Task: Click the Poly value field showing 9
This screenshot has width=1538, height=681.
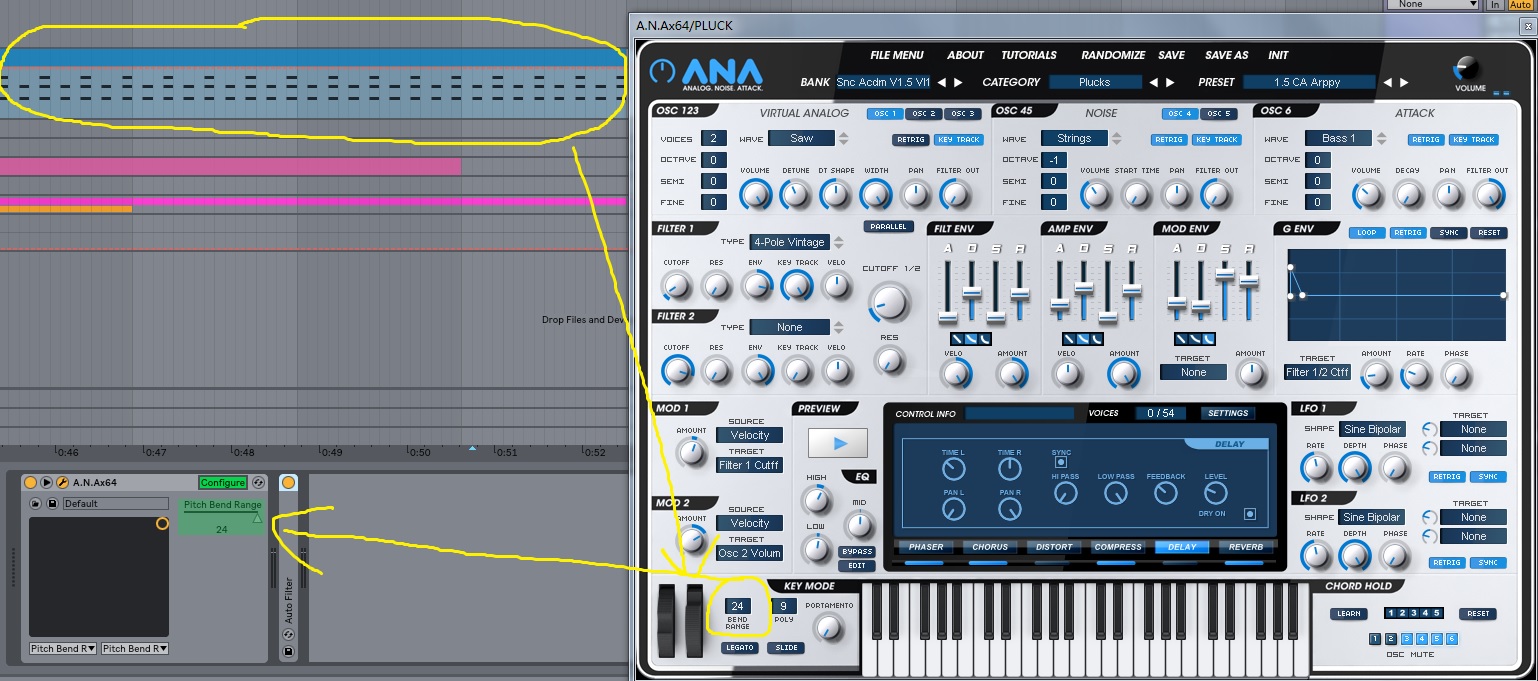Action: pyautogui.click(x=784, y=606)
